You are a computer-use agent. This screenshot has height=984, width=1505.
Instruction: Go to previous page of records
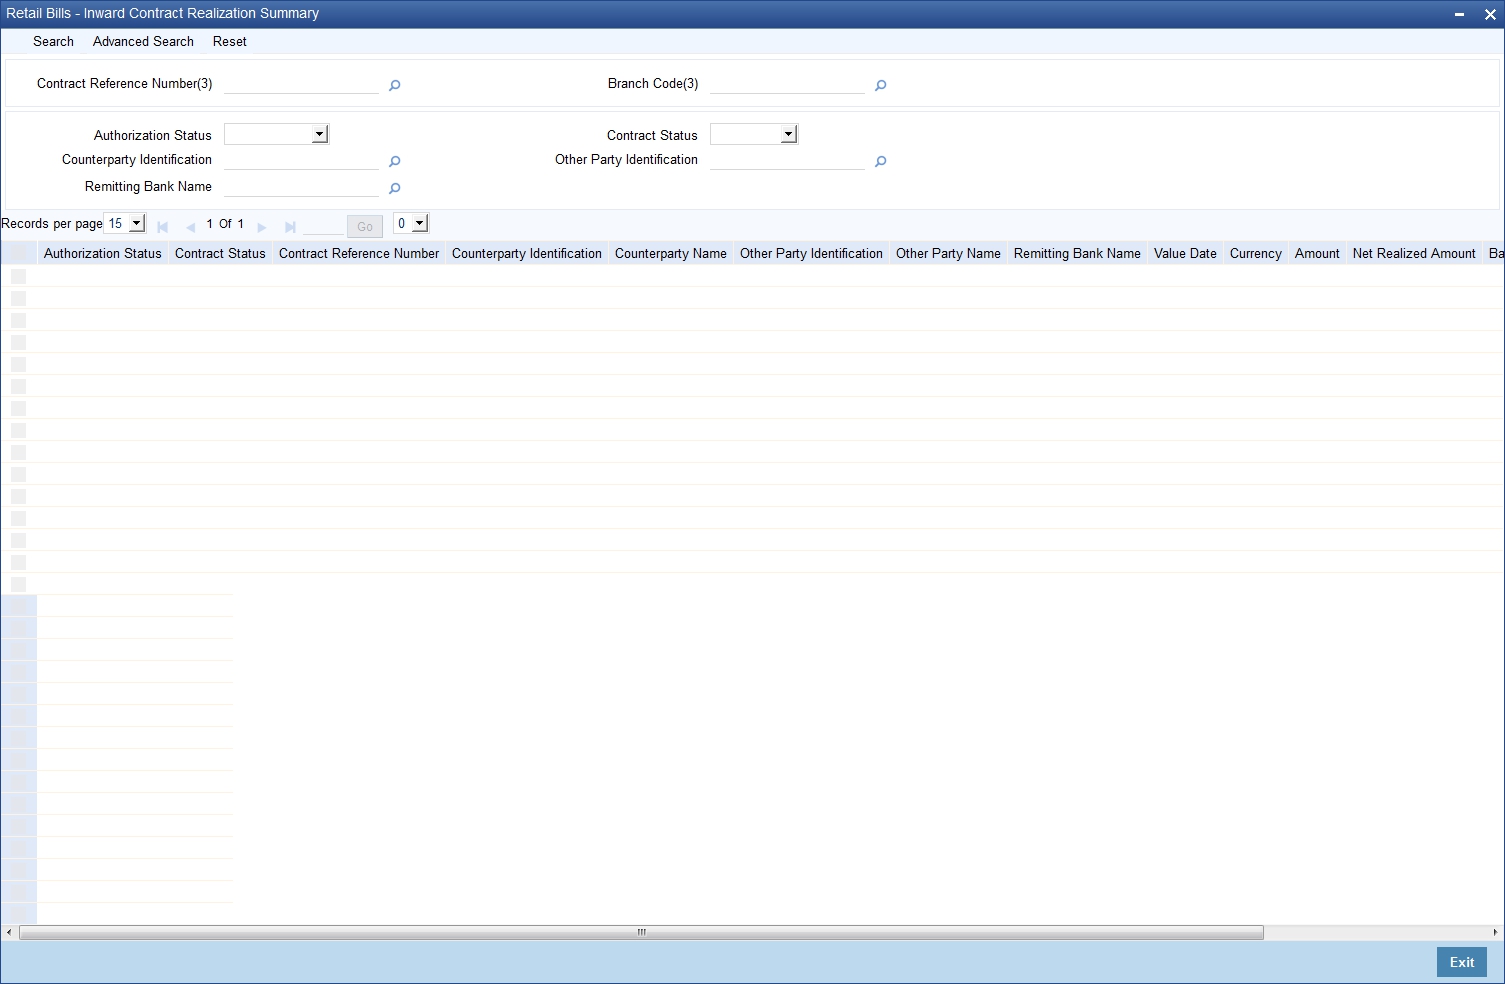(190, 227)
